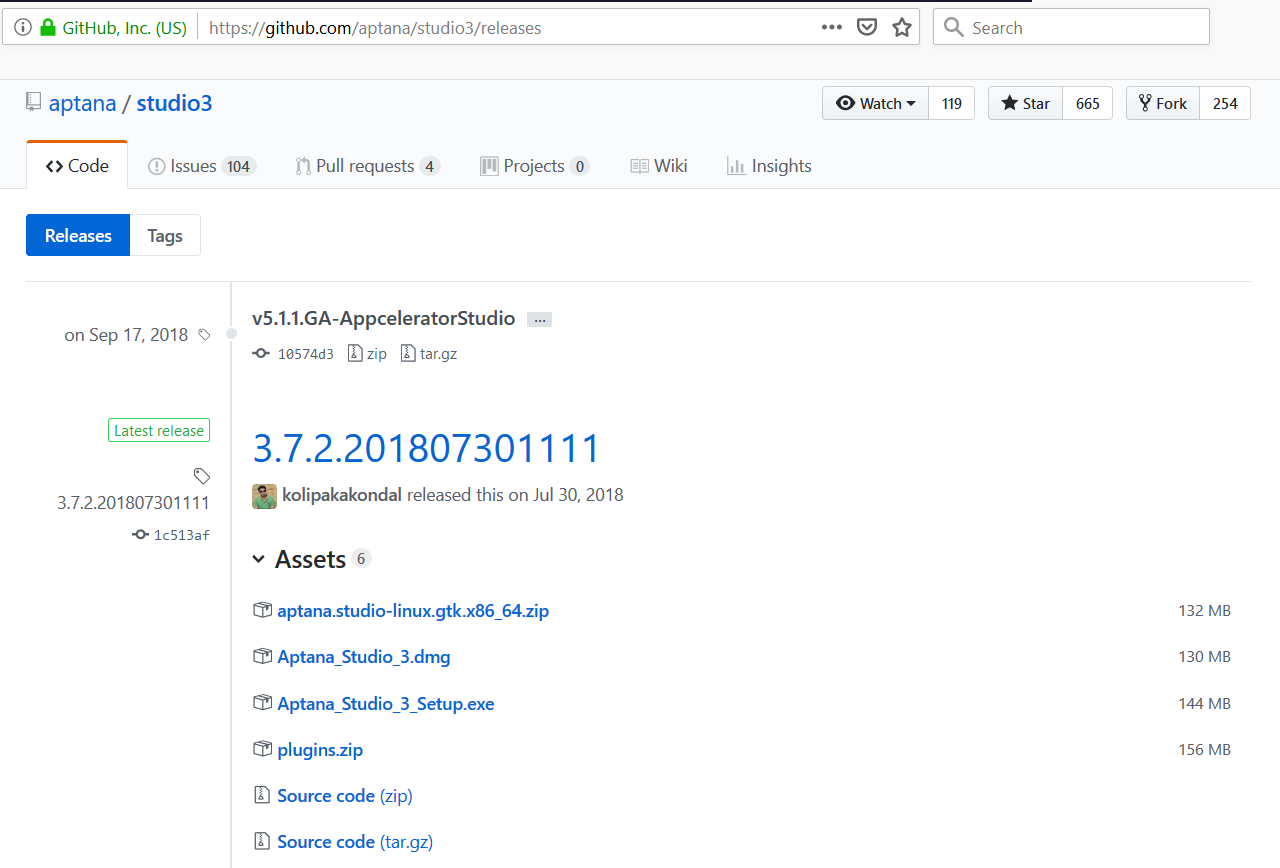1280x868 pixels.
Task: Open the 3.7.2.201807301111 tag in sidebar
Action: click(x=133, y=503)
